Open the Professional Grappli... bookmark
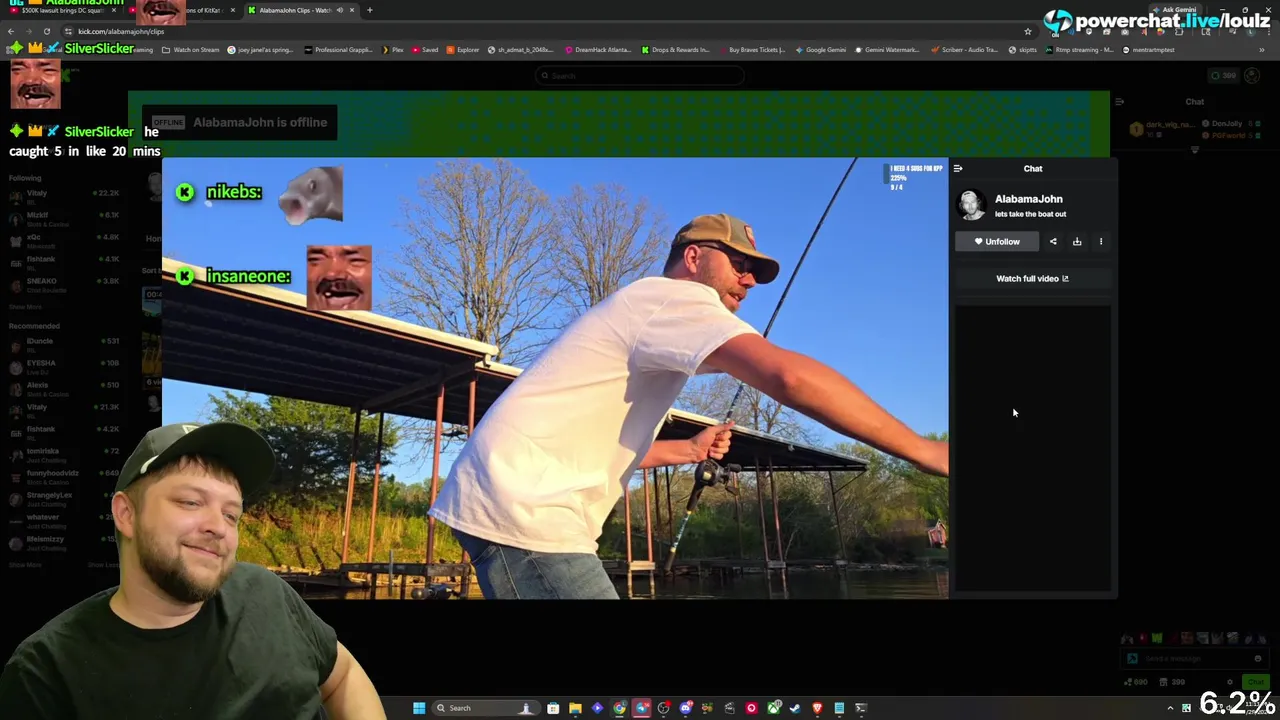1280x720 pixels. (x=338, y=50)
